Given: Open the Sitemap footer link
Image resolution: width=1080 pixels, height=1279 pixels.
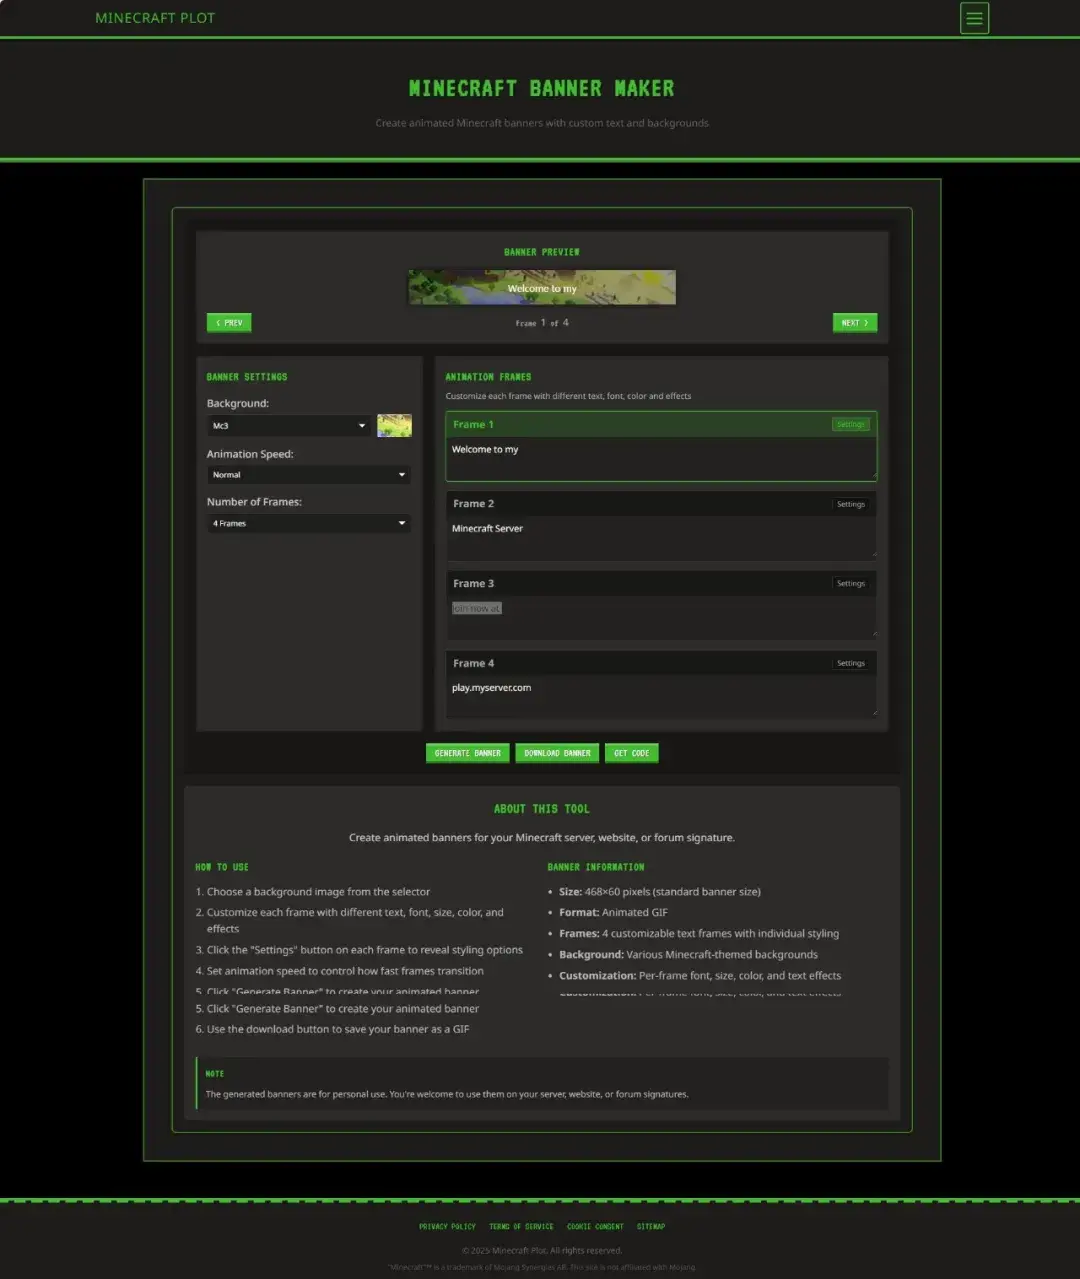Looking at the screenshot, I should [651, 1226].
